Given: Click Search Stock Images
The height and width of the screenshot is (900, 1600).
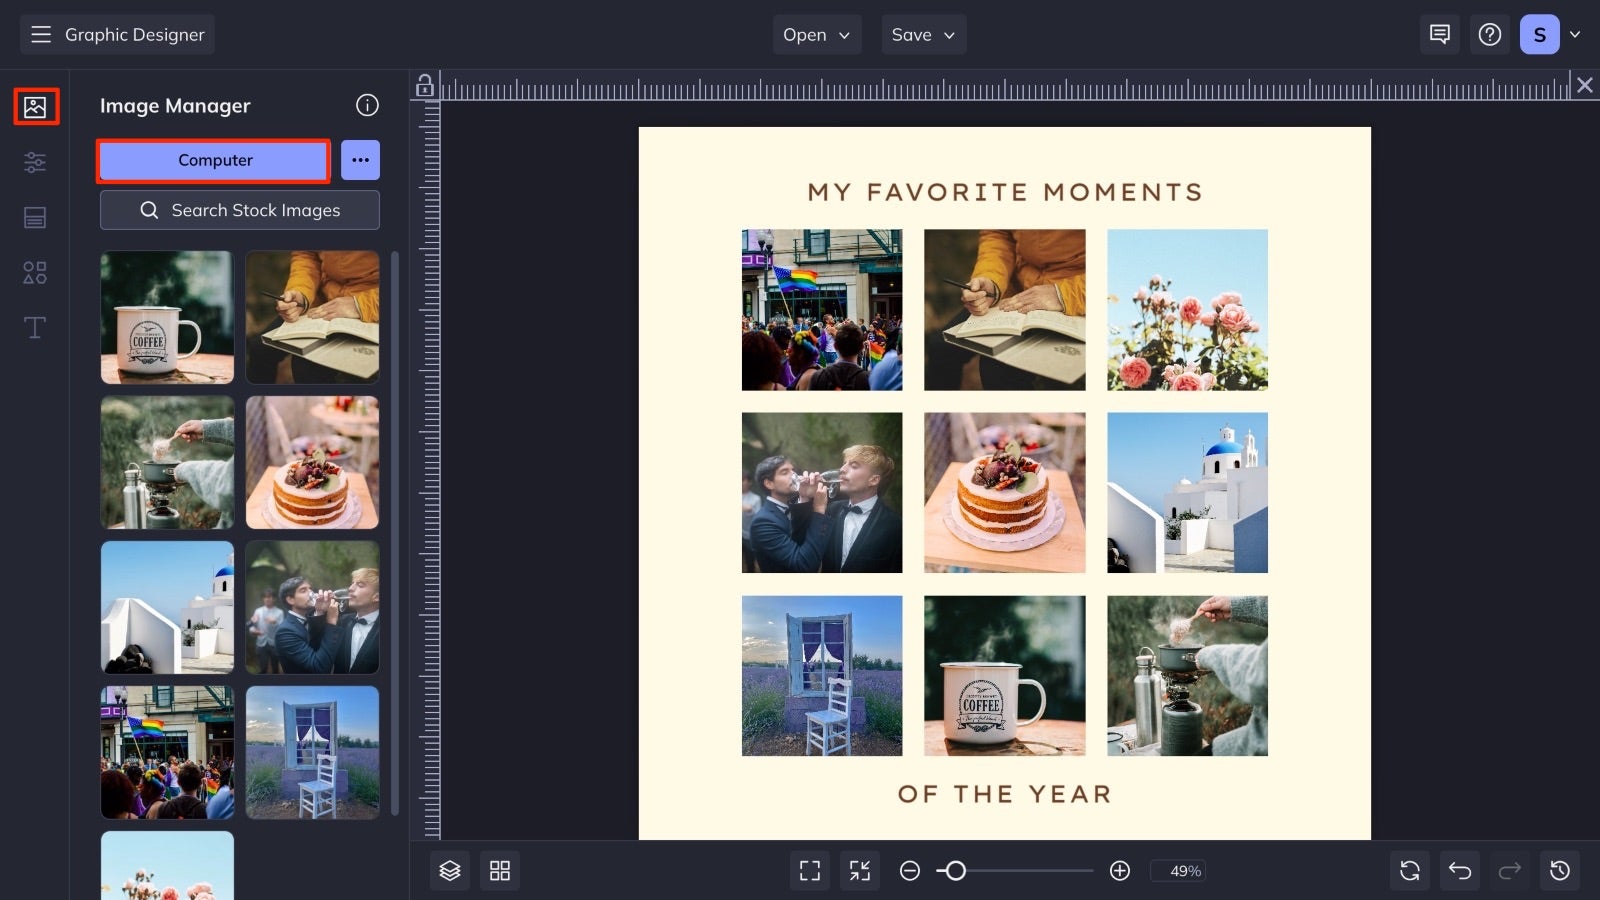Looking at the screenshot, I should click(x=239, y=210).
